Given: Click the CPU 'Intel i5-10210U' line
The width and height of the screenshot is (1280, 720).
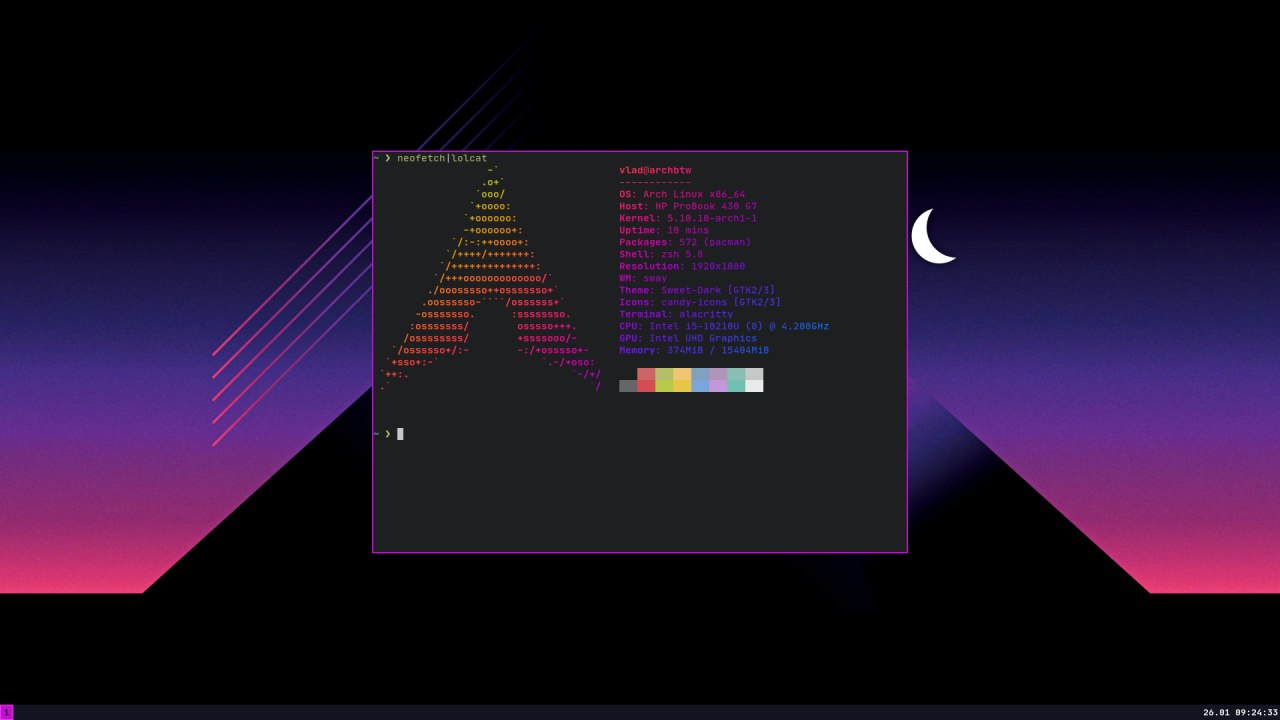Looking at the screenshot, I should [x=724, y=326].
